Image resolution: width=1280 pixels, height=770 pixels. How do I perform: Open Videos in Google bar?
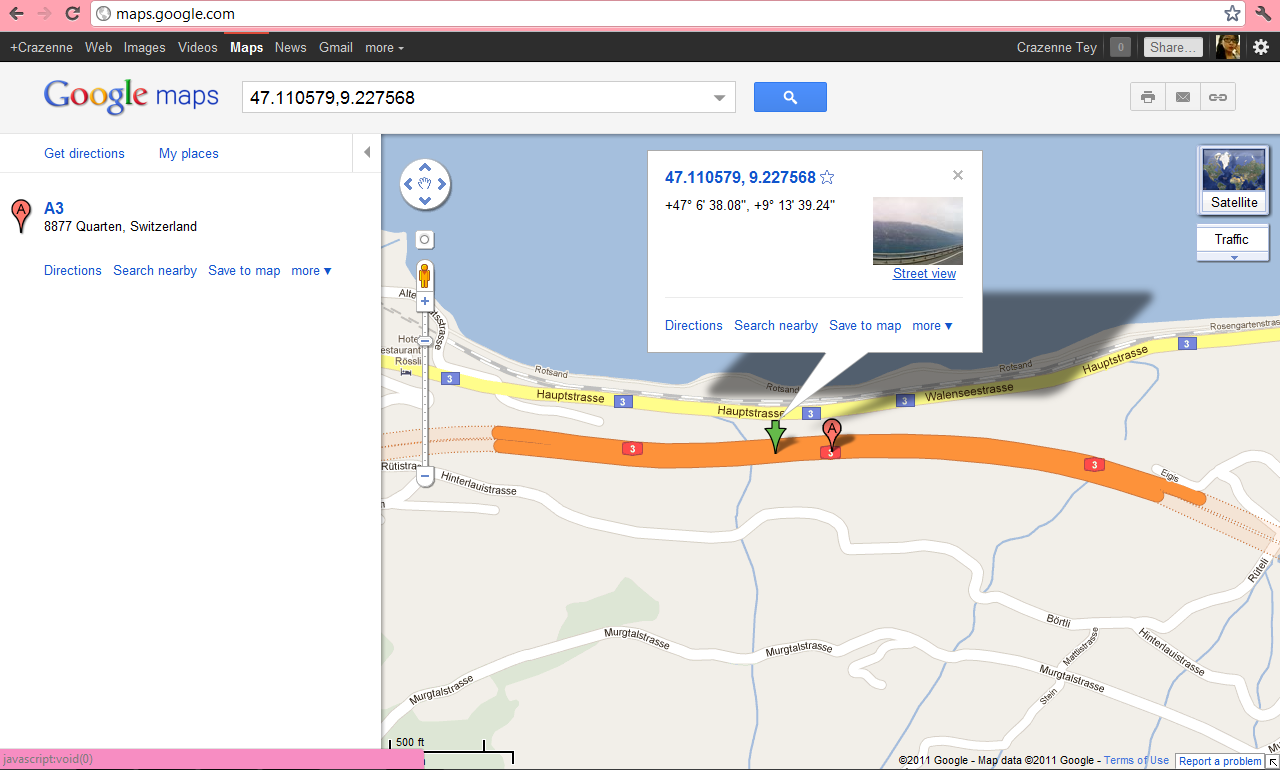tap(198, 47)
